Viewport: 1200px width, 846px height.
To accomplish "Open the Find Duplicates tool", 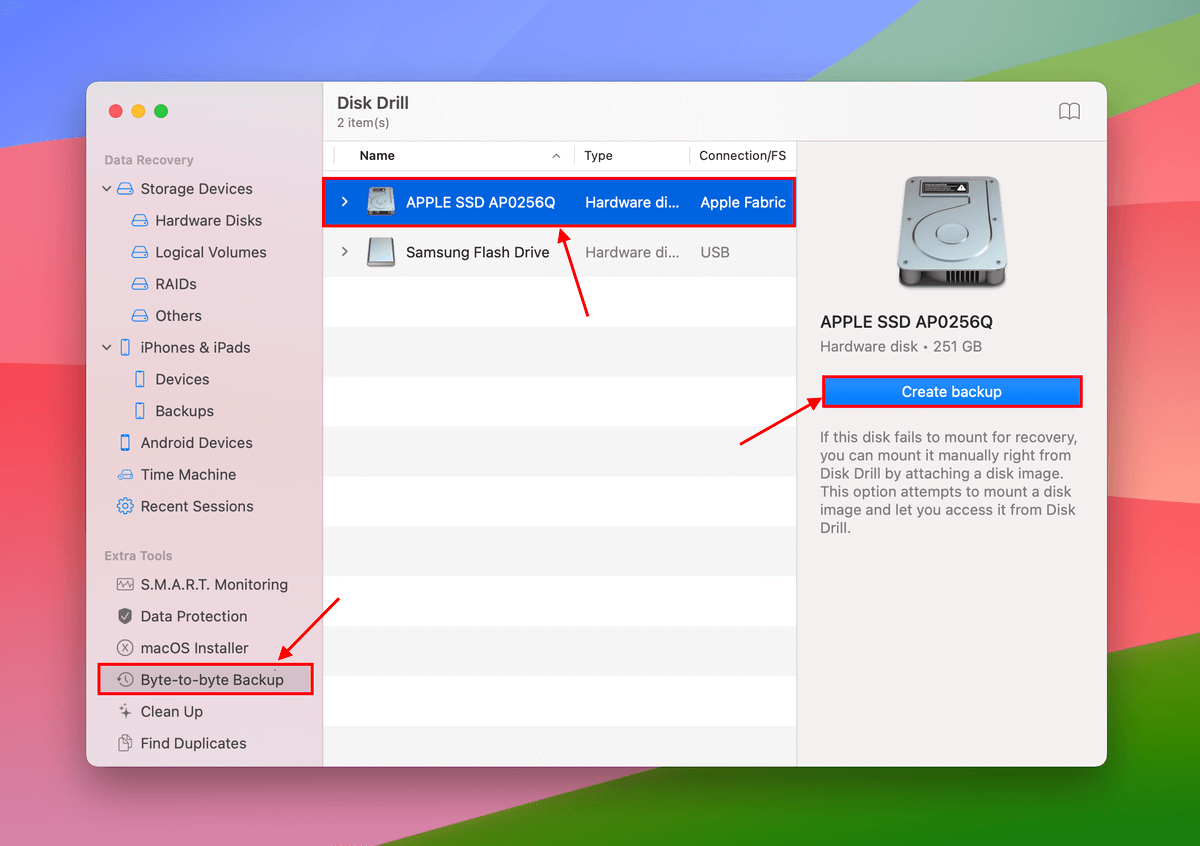I will point(194,743).
